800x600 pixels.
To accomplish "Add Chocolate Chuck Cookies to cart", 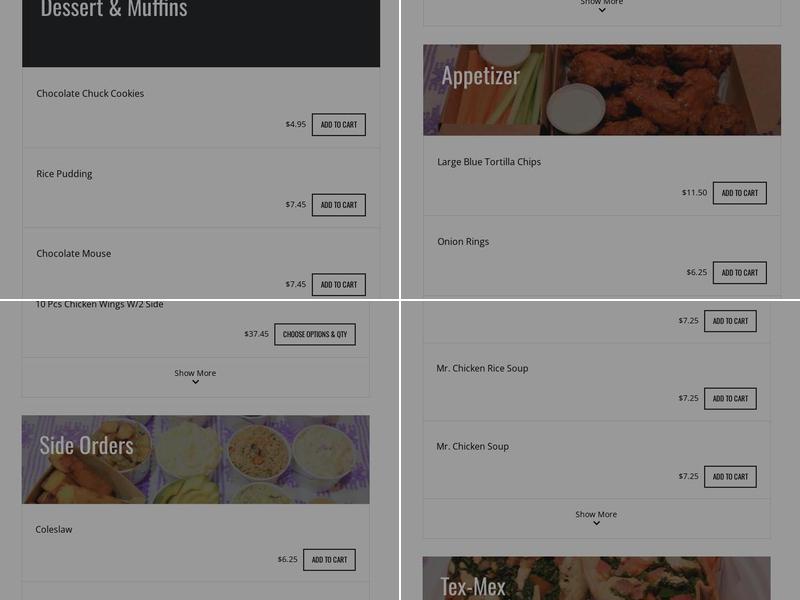I will [x=339, y=124].
